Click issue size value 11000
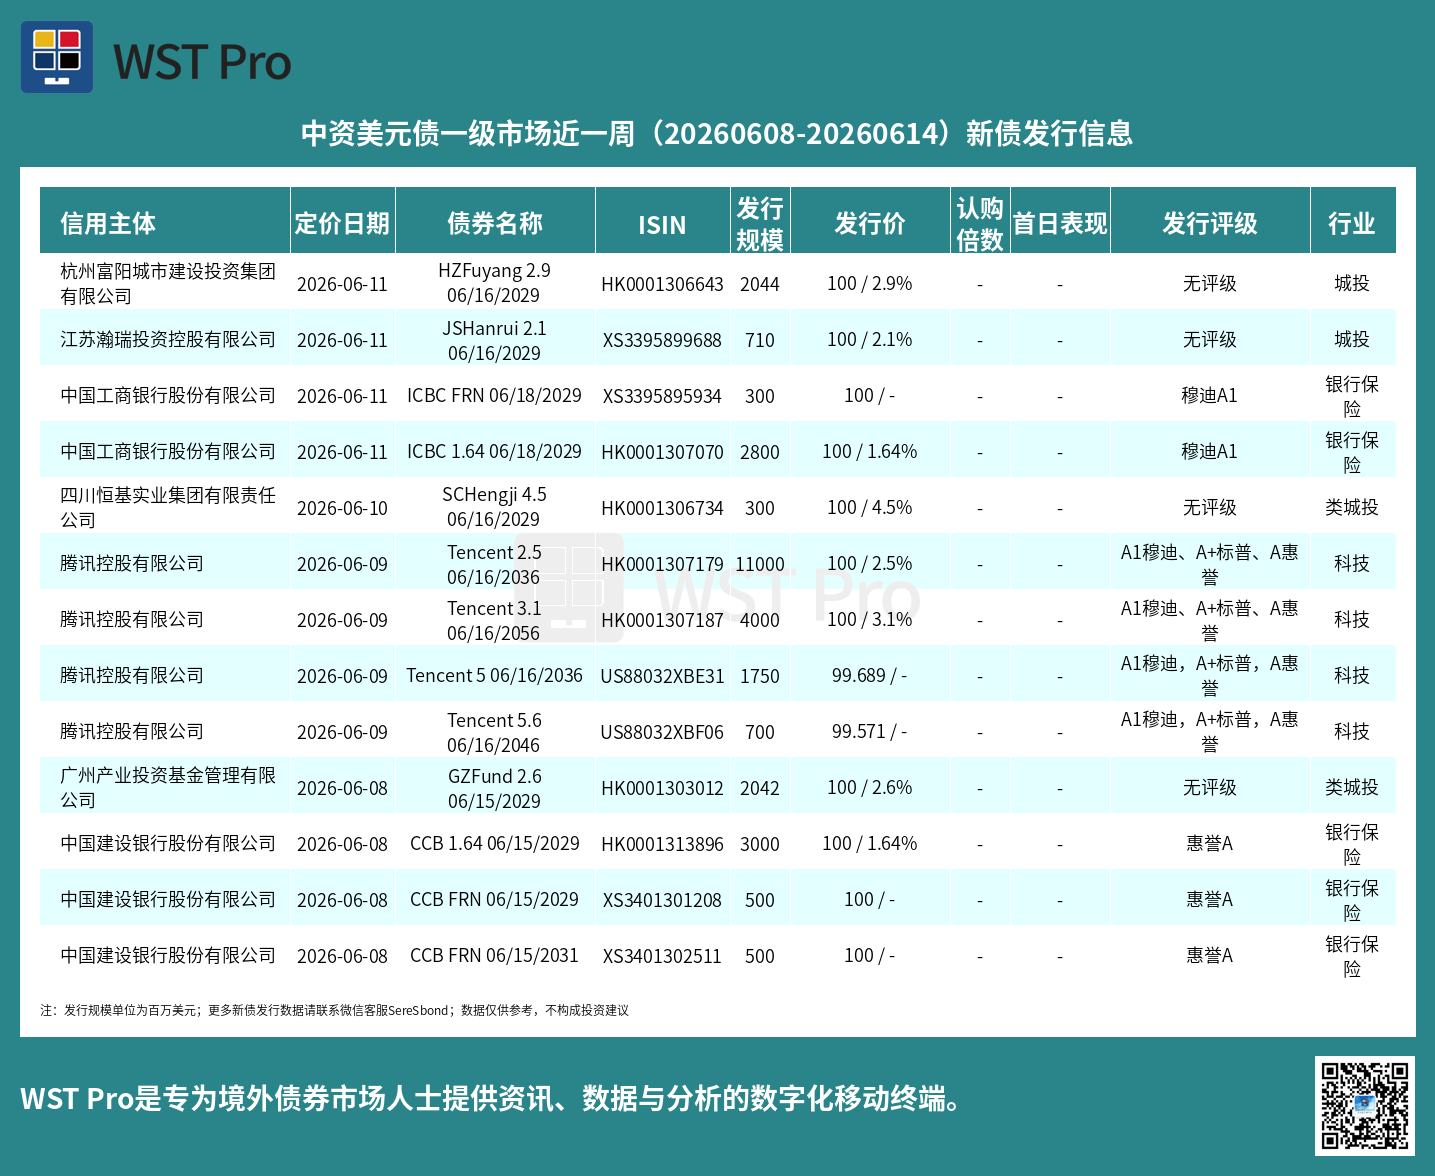Viewport: 1435px width, 1176px height. coord(760,565)
